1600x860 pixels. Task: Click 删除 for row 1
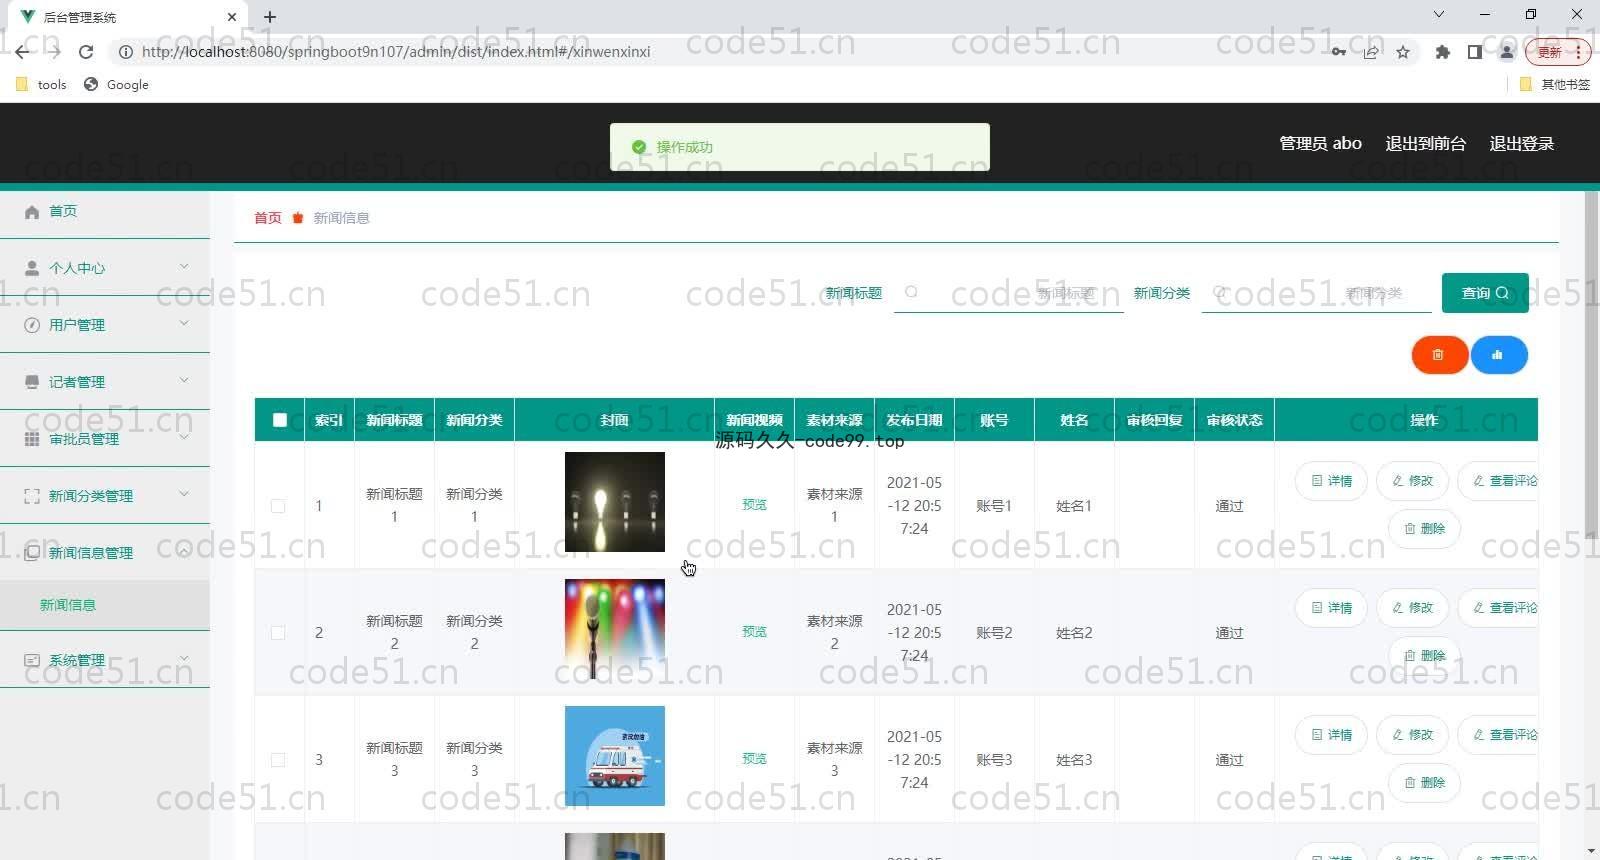(1424, 528)
